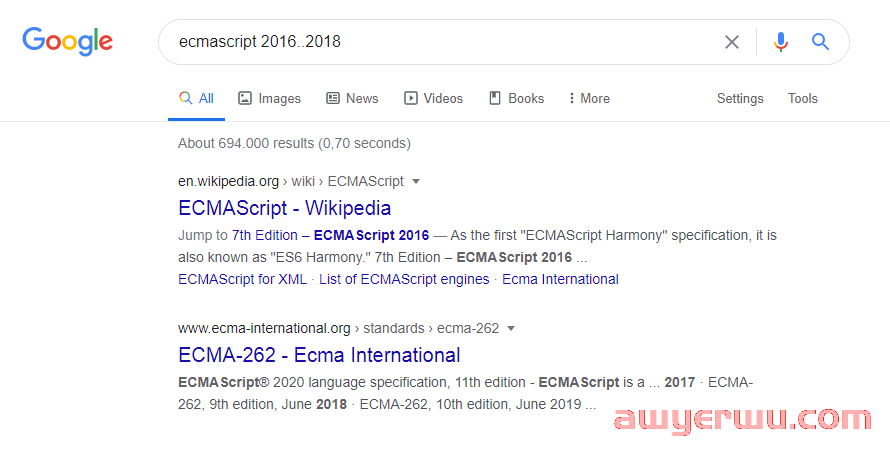Expand the ecma-international.org result options arrow
Screen dimensions: 890x449
click(511, 329)
